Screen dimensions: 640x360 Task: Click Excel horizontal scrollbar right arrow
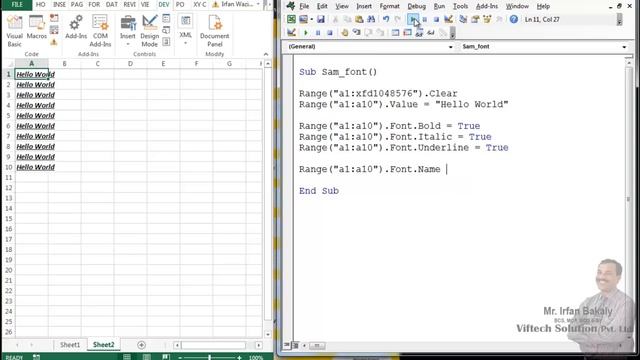259,345
